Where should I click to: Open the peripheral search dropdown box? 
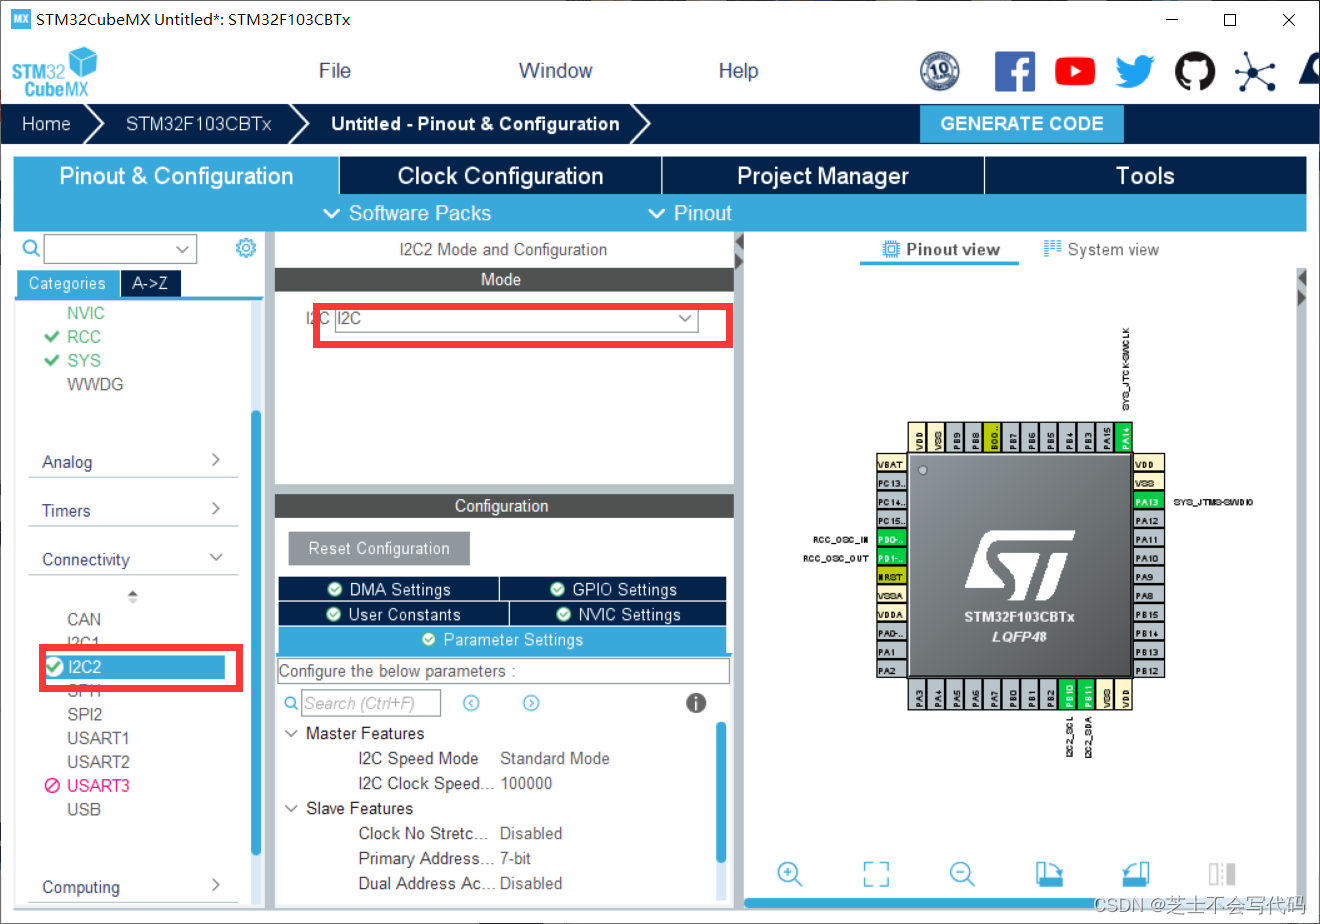coord(120,249)
